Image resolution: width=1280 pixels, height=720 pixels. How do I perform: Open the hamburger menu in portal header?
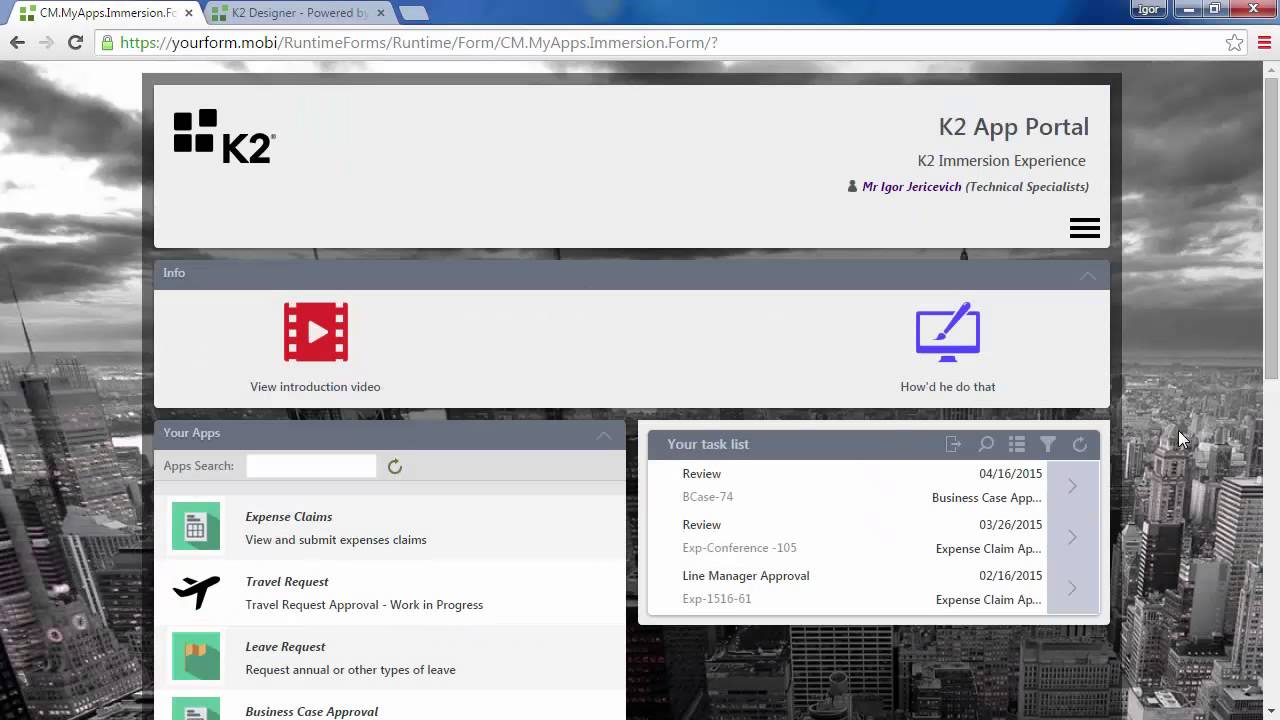[1085, 228]
